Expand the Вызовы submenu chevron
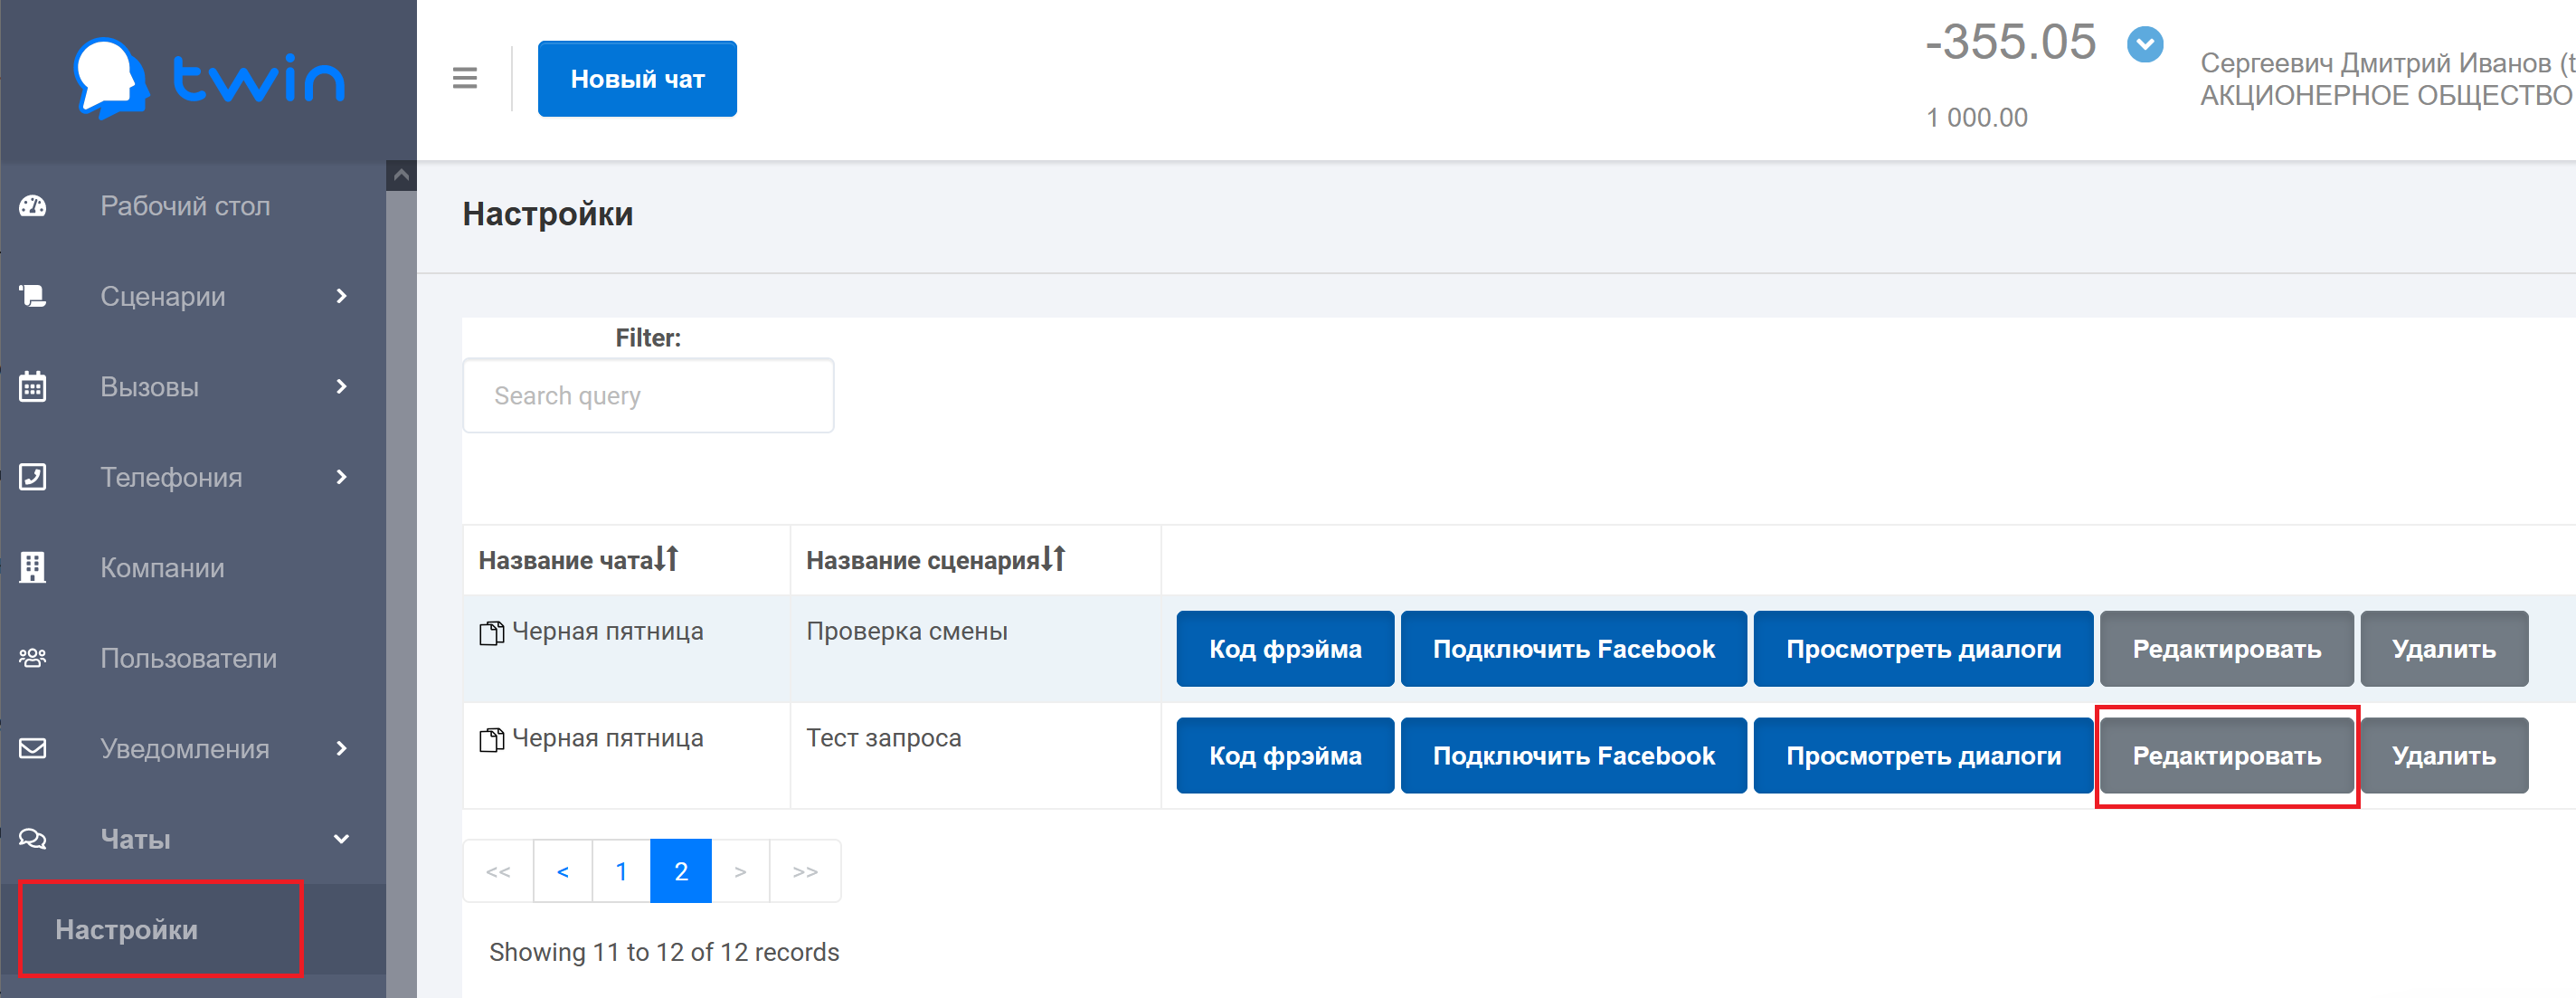The image size is (2576, 998). [342, 387]
